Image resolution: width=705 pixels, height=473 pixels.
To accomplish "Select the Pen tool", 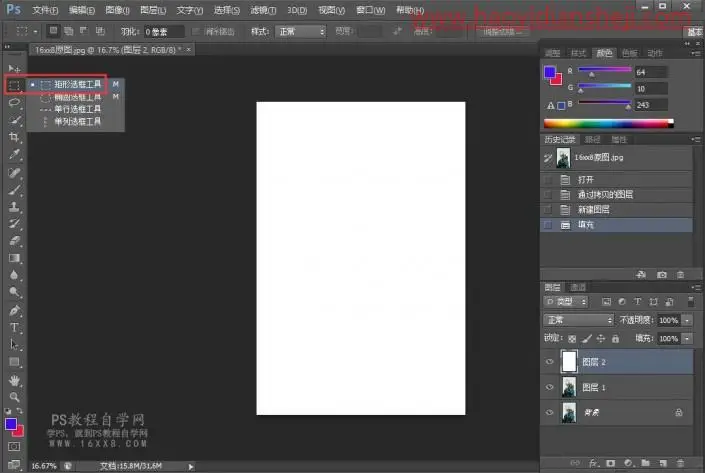I will [x=14, y=310].
